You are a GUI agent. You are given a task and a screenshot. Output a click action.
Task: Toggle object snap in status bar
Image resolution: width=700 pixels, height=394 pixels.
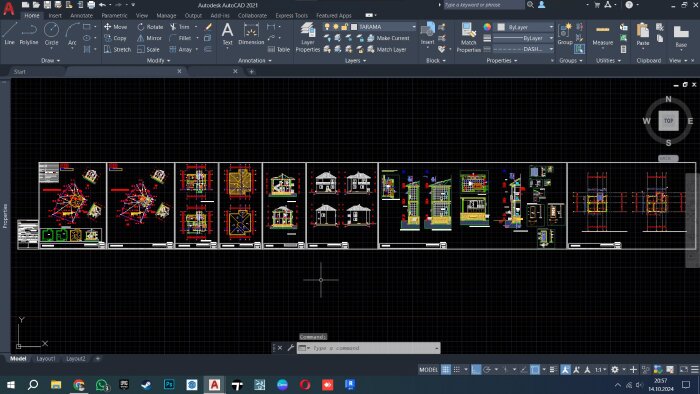pyautogui.click(x=535, y=369)
